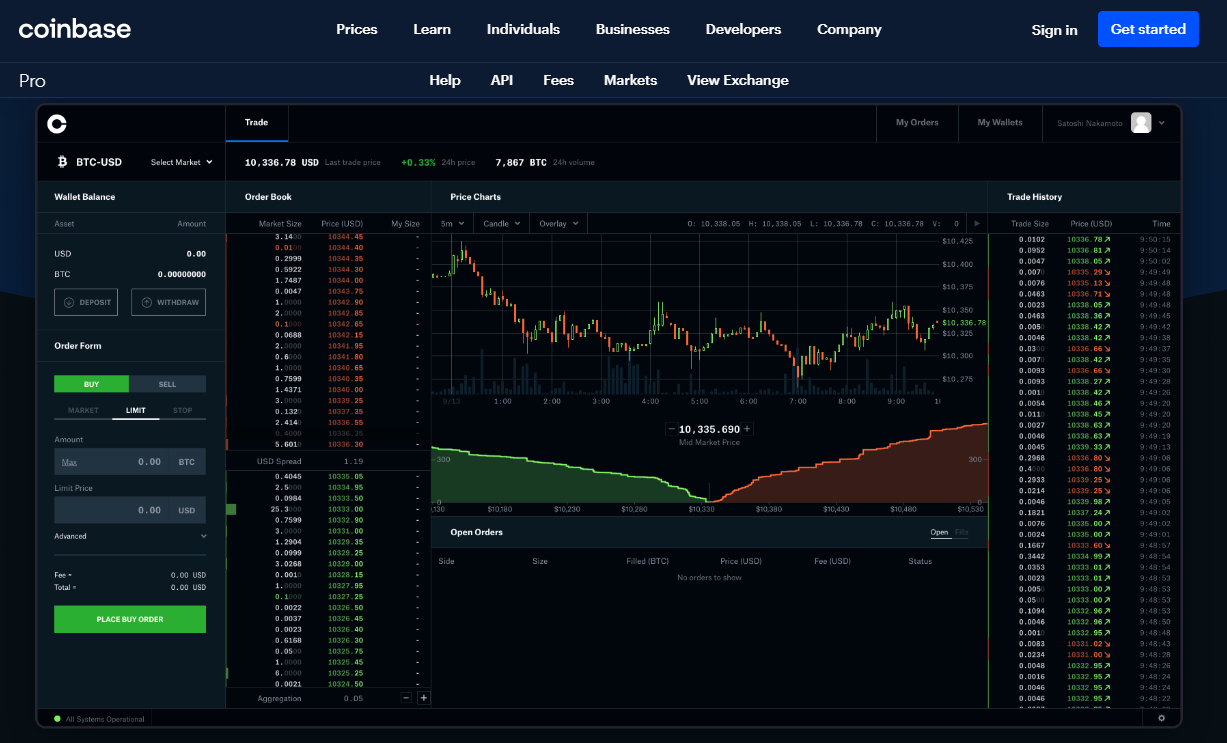Open the 5m interval dropdown

pos(452,224)
